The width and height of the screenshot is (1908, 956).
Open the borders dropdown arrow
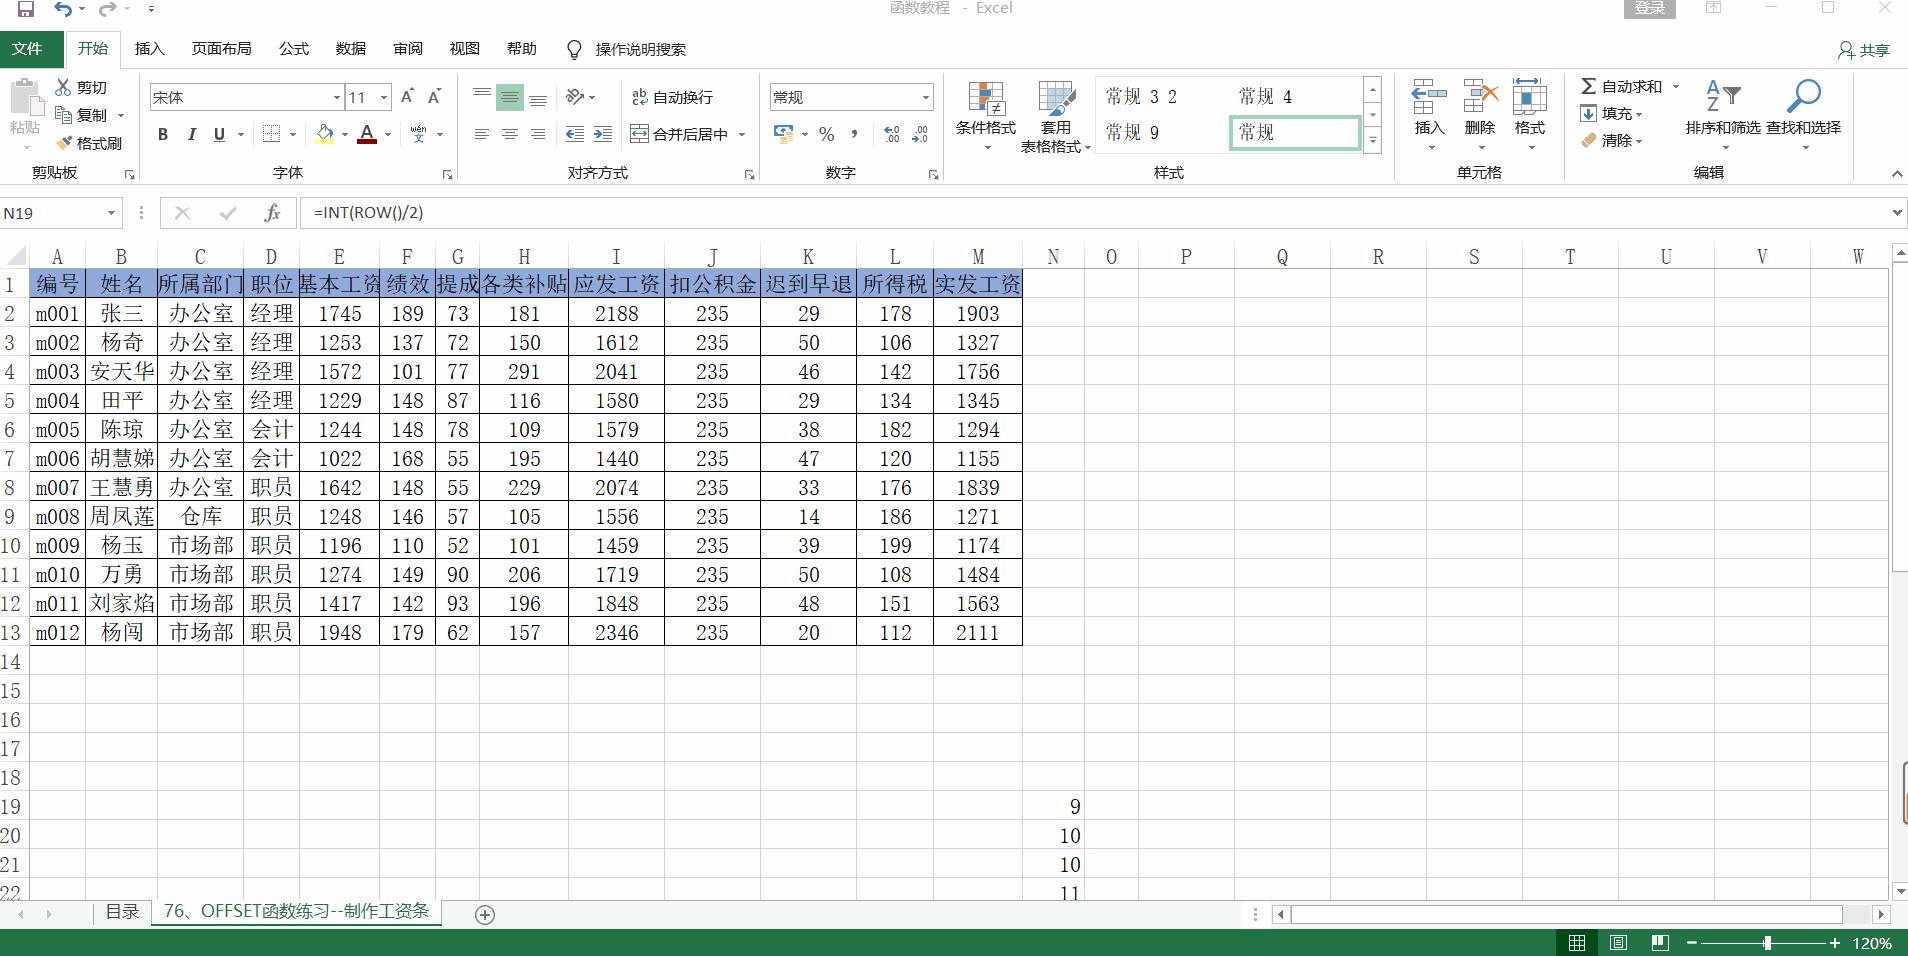click(x=293, y=134)
